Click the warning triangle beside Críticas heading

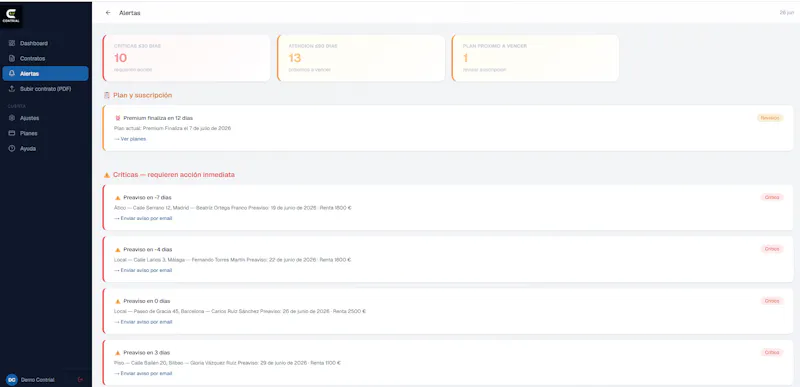pyautogui.click(x=107, y=175)
